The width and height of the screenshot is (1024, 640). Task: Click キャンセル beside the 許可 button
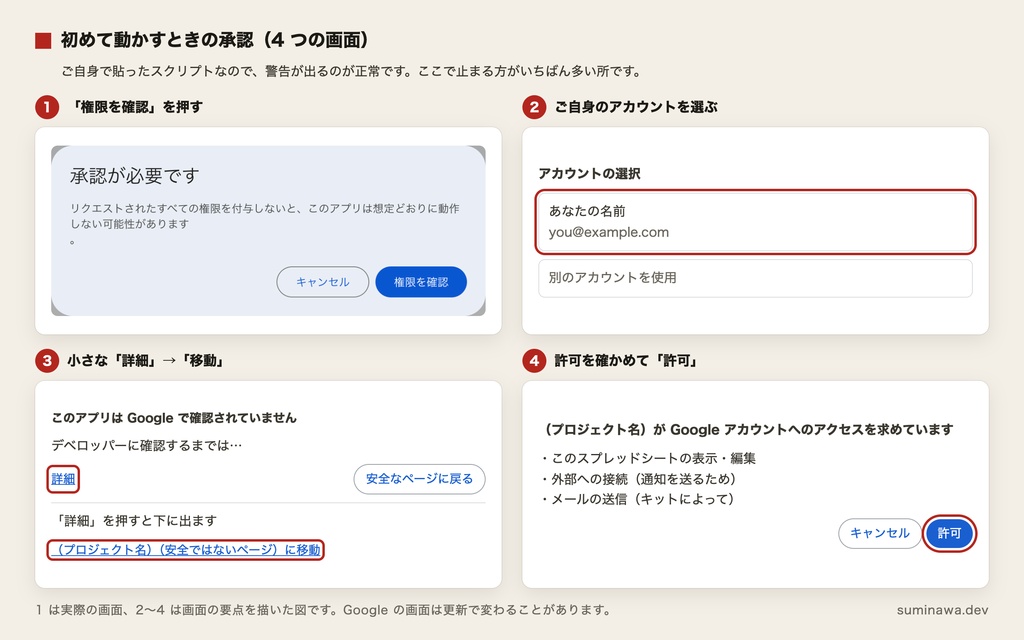click(x=880, y=533)
